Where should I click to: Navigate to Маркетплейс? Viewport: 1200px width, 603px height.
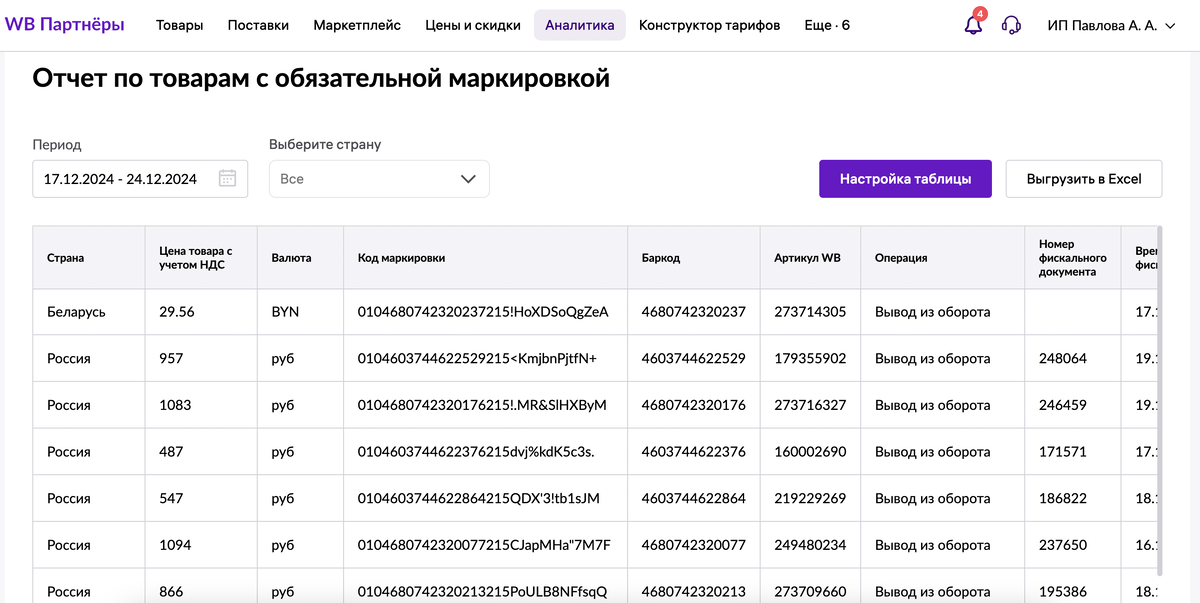point(357,25)
